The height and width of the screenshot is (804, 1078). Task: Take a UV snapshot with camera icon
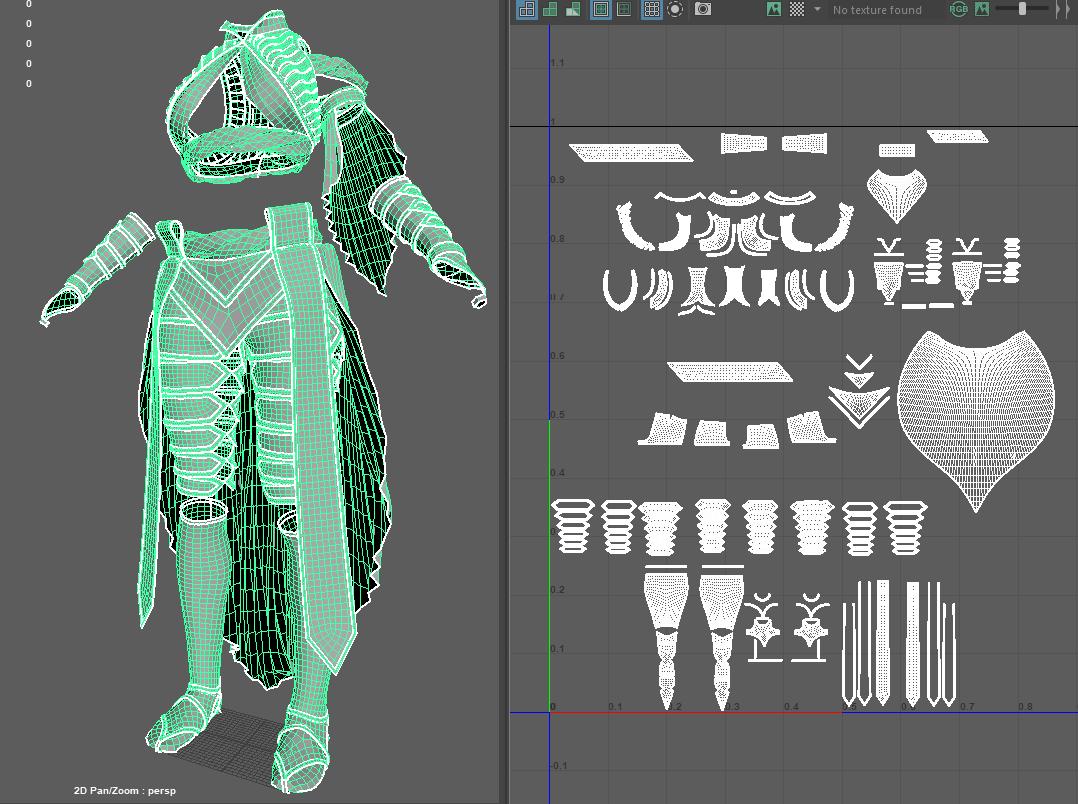coord(703,9)
